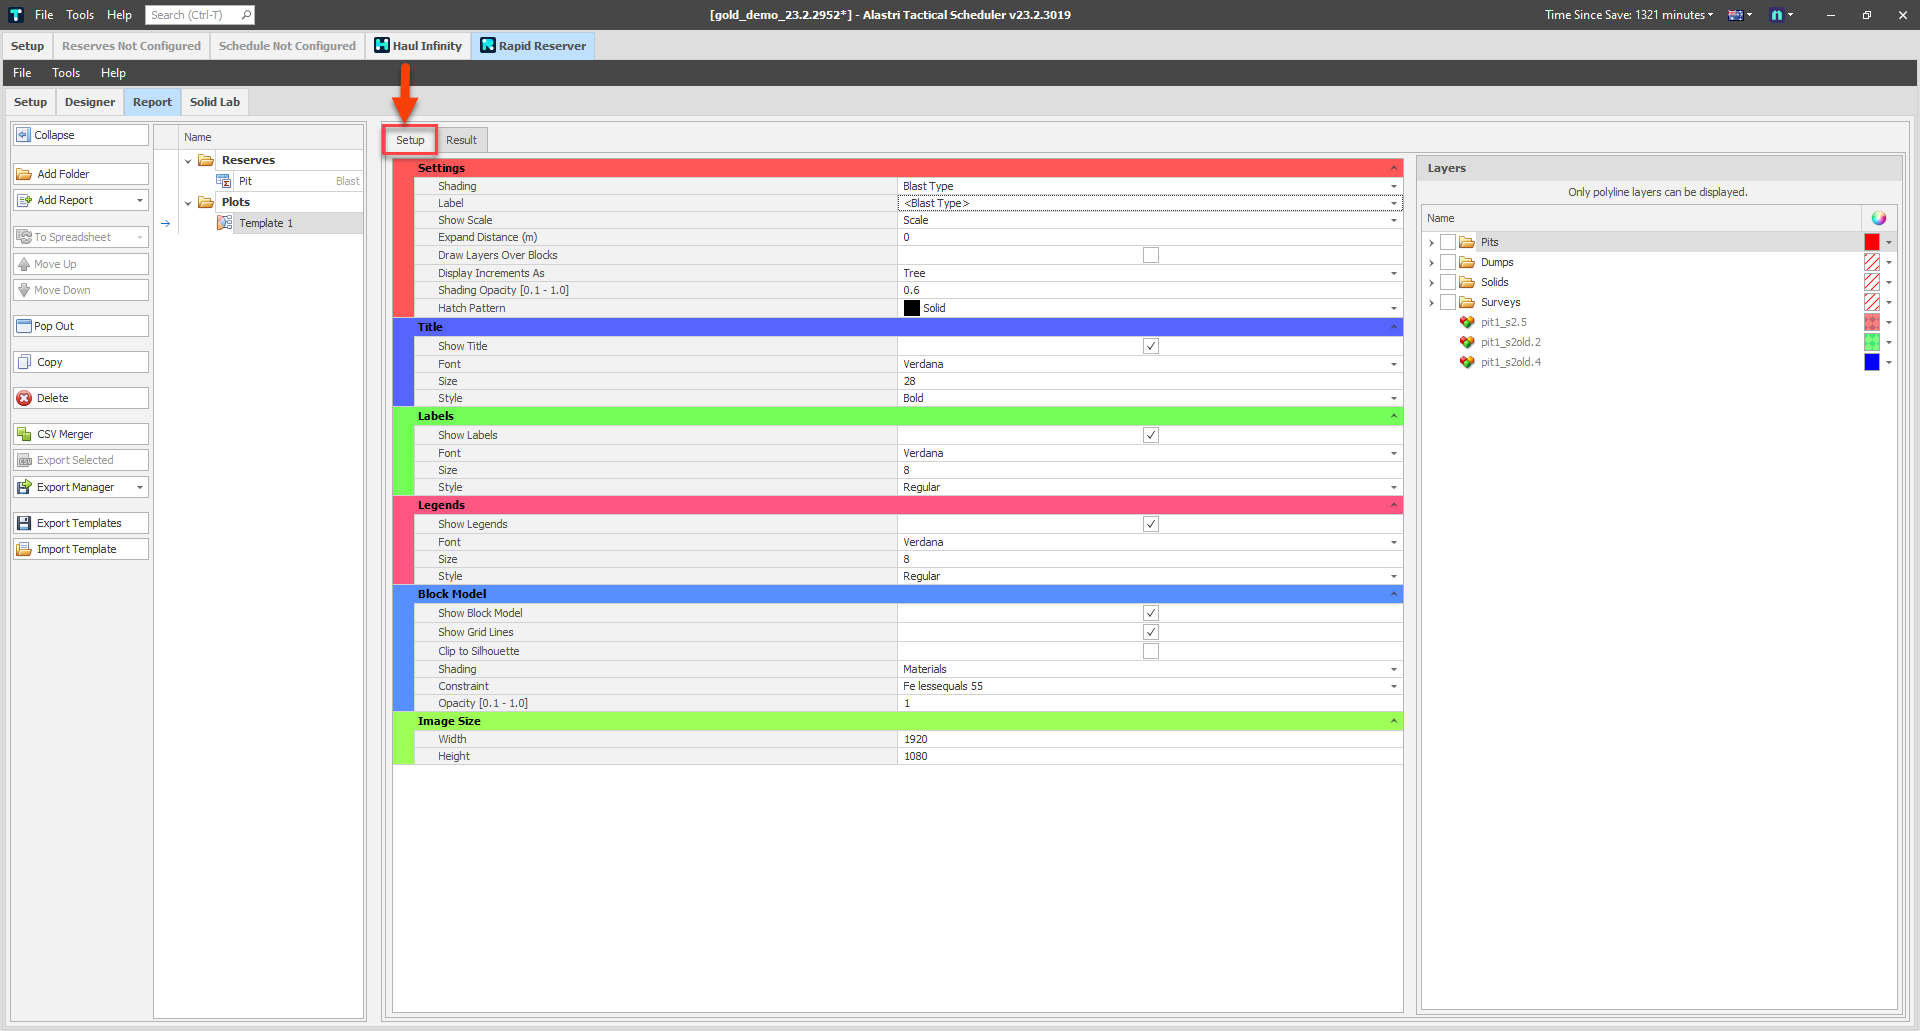Expand the Dumps layer folder
Image resolution: width=1920 pixels, height=1031 pixels.
tap(1431, 263)
